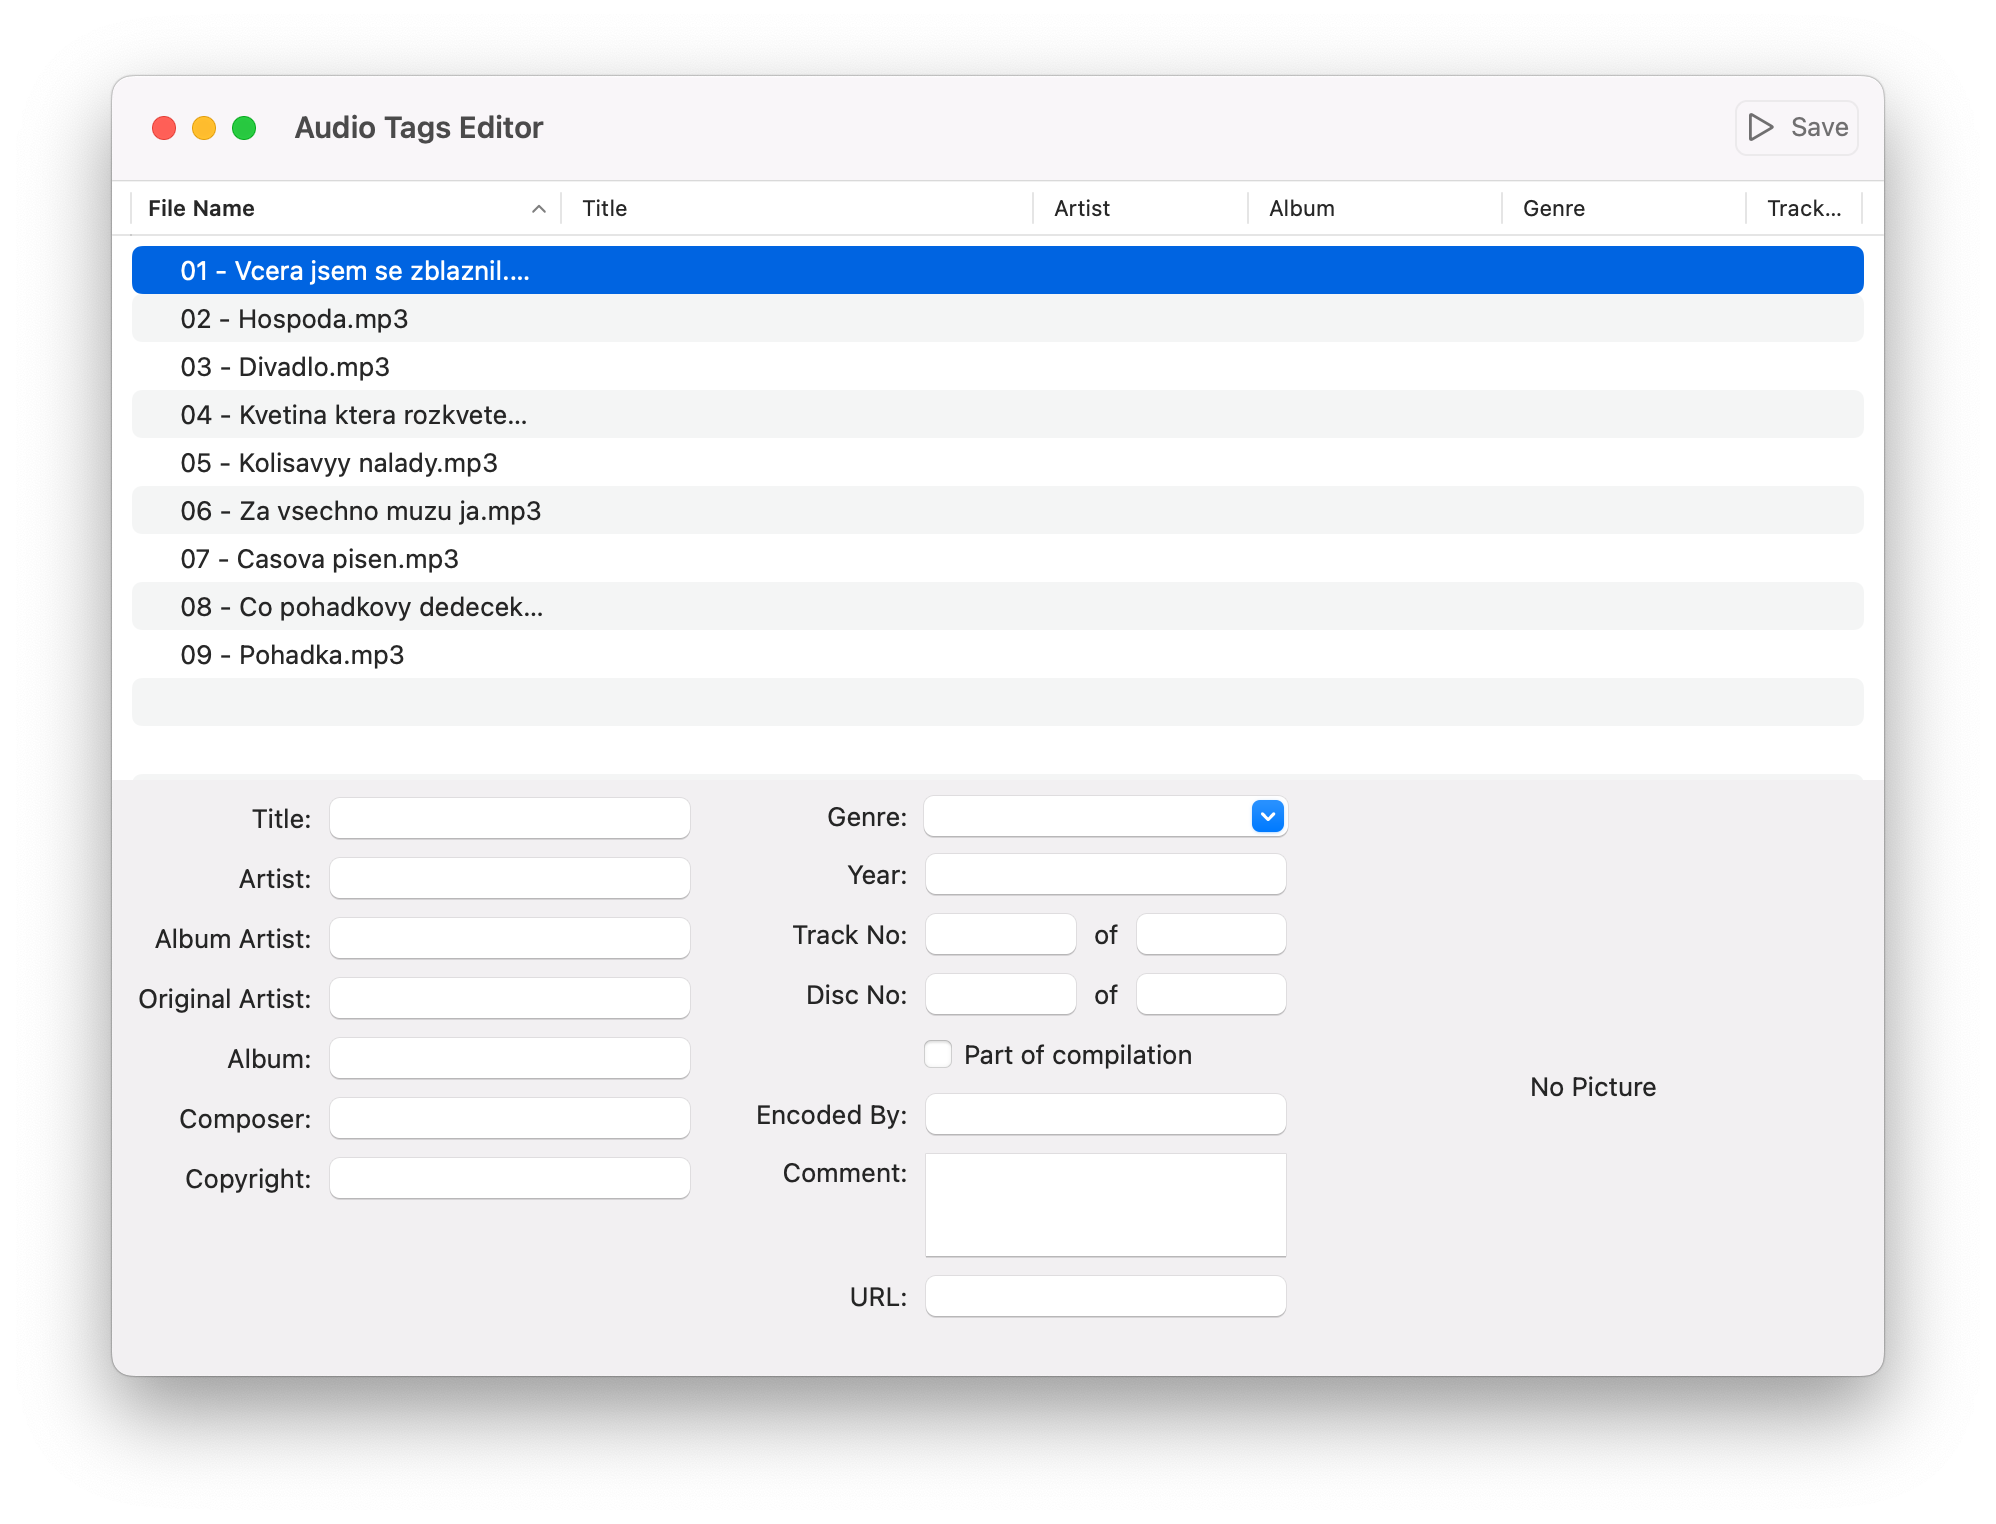Click the green zoom window button
The image size is (1996, 1524).
(x=244, y=128)
